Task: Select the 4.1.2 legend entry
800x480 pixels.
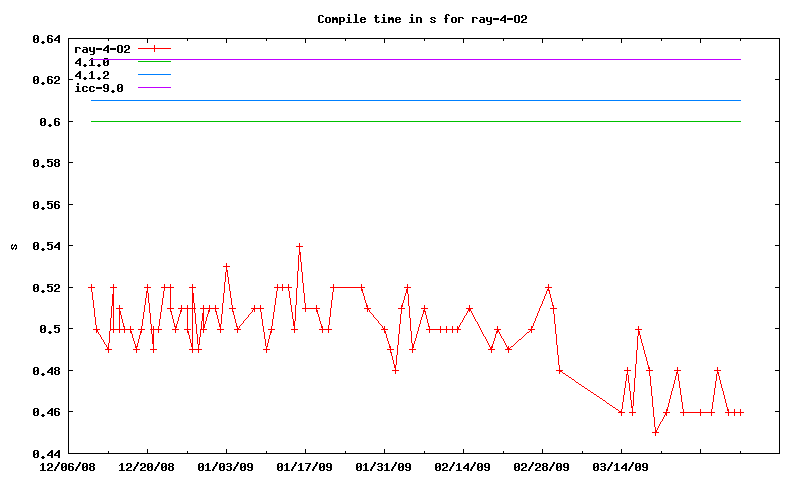Action: pos(92,75)
